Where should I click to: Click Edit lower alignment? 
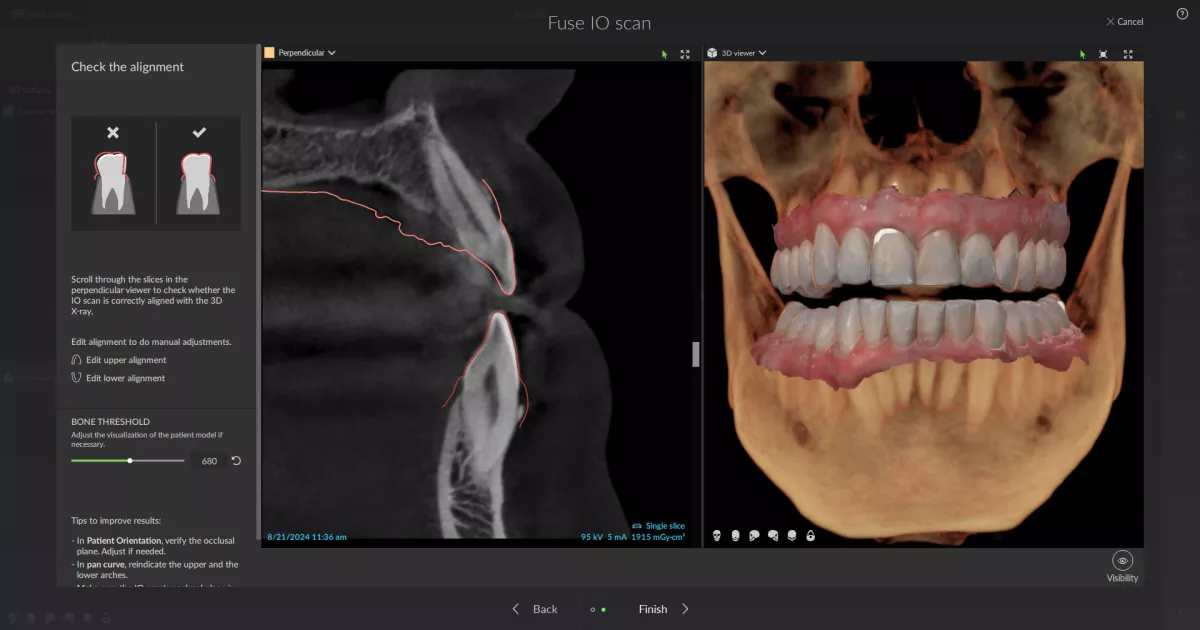tap(118, 378)
